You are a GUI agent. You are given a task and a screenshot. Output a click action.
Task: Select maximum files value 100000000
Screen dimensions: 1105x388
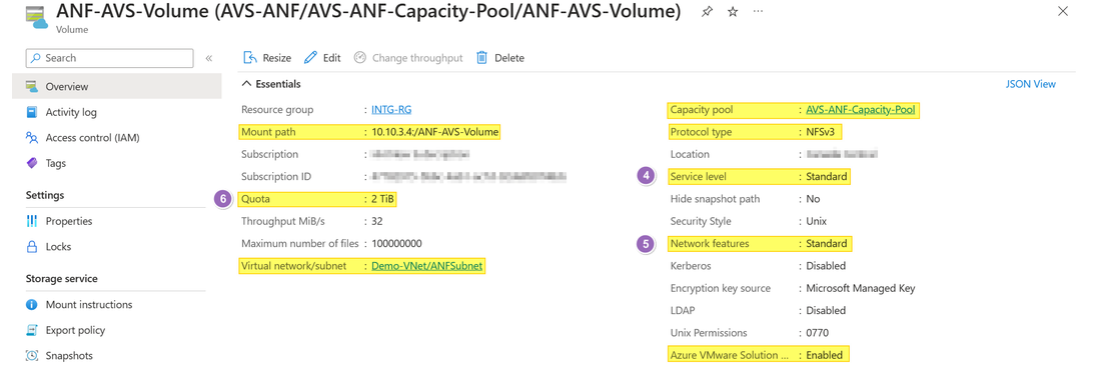point(397,244)
